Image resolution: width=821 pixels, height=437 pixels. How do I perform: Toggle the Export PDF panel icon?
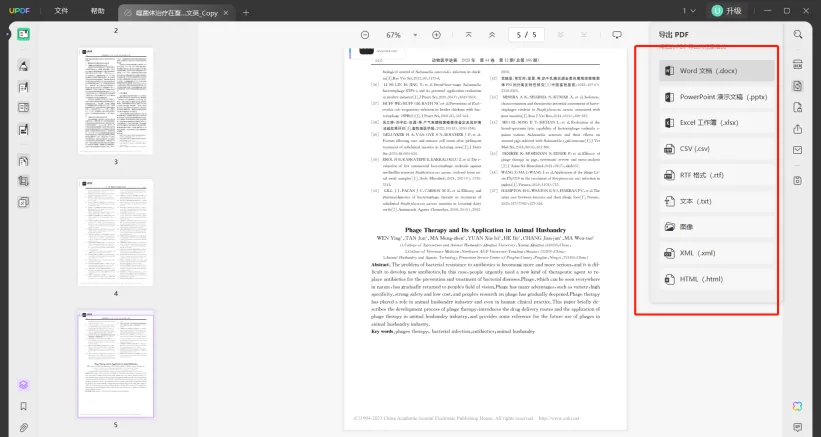coord(797,86)
